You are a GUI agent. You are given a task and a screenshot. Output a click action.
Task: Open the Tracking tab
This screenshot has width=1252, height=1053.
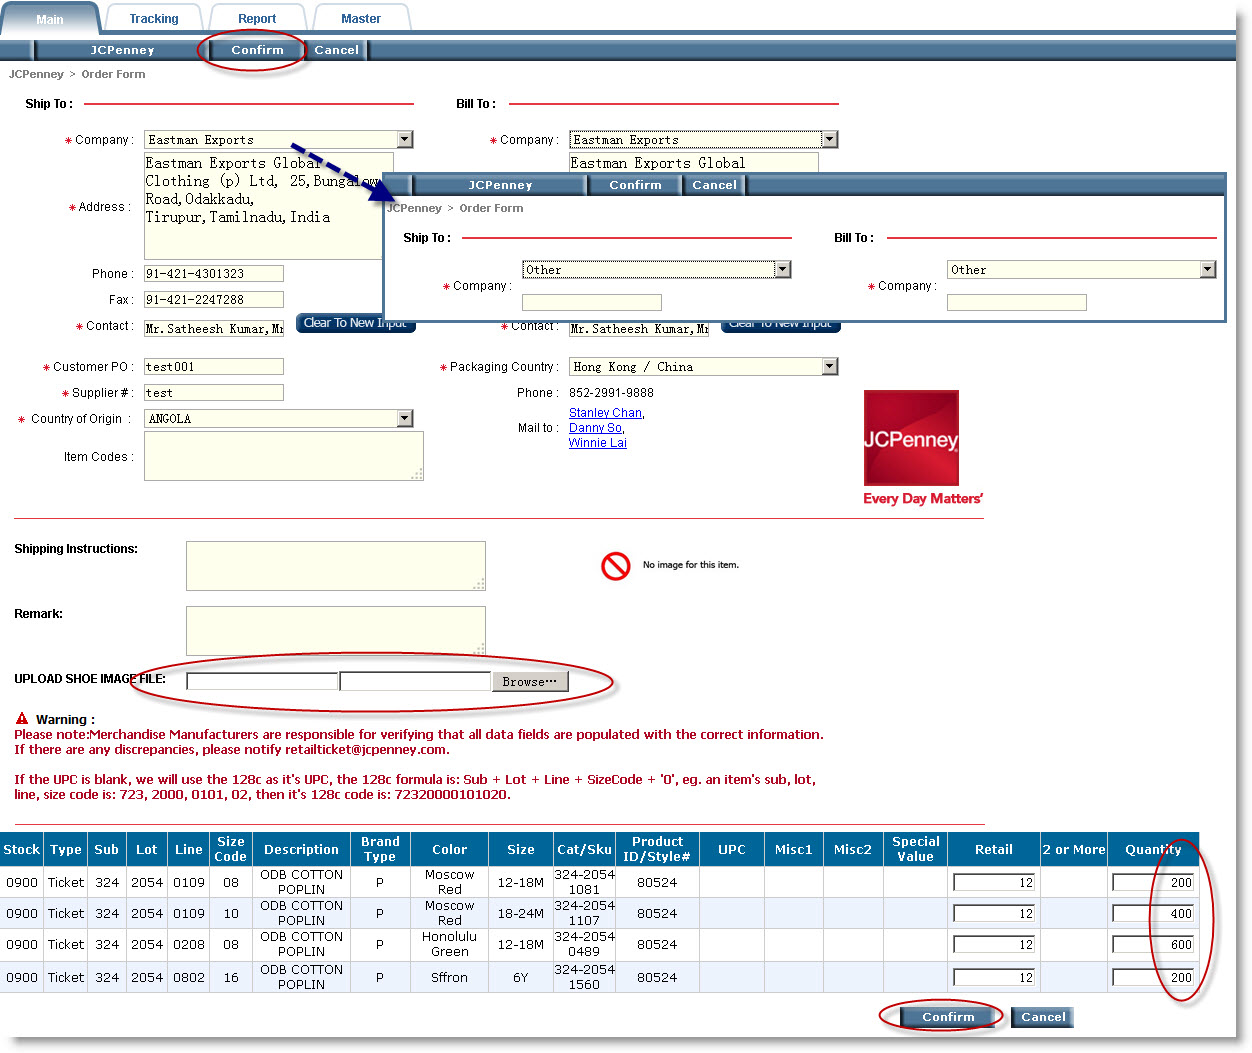[x=154, y=18]
